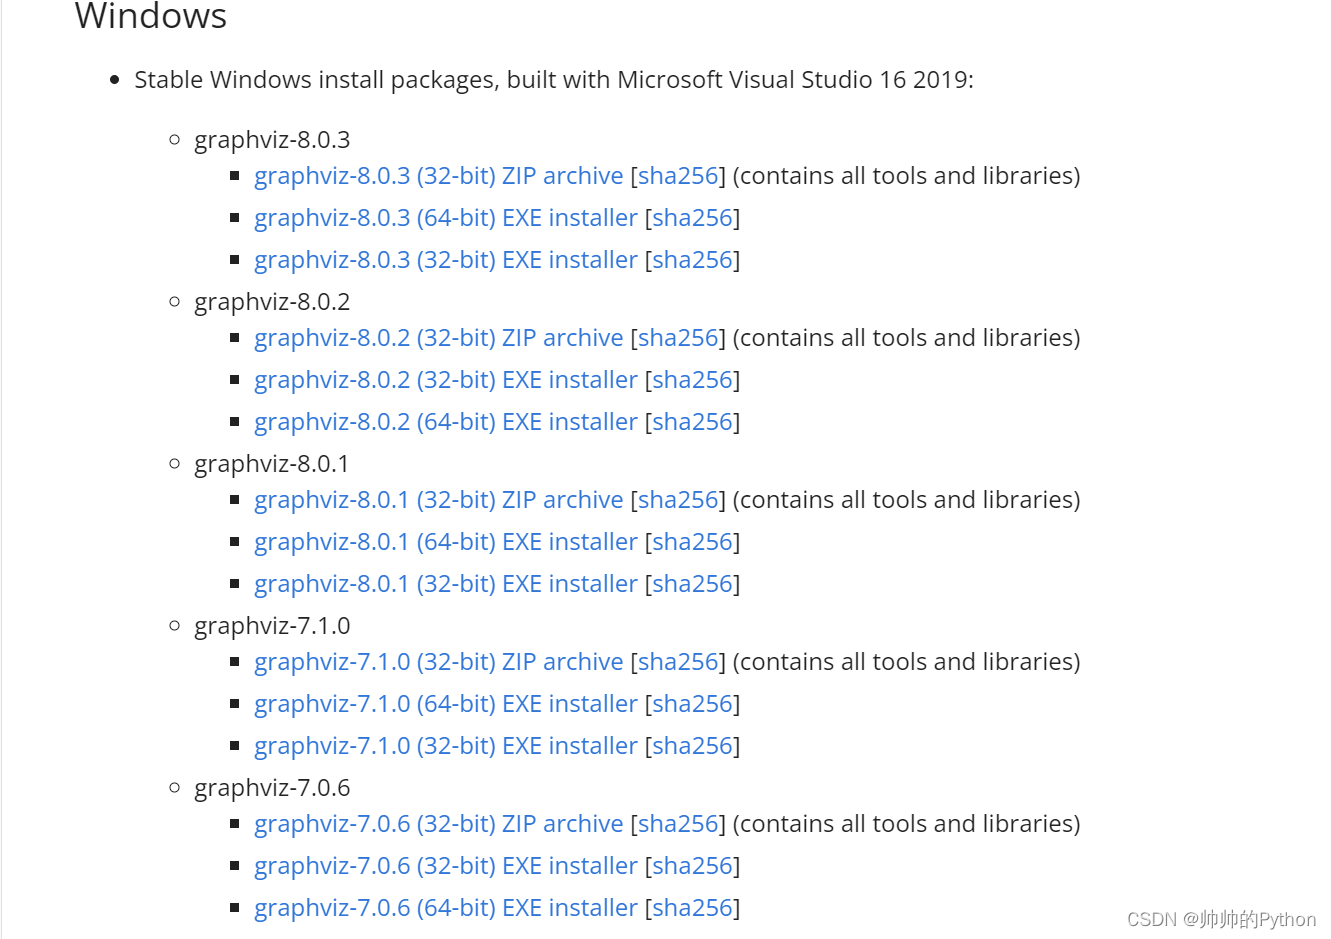View sha256 for graphviz-7.1.0 64-bit EXE installer
Viewport: 1331px width, 939px height.
click(x=693, y=704)
